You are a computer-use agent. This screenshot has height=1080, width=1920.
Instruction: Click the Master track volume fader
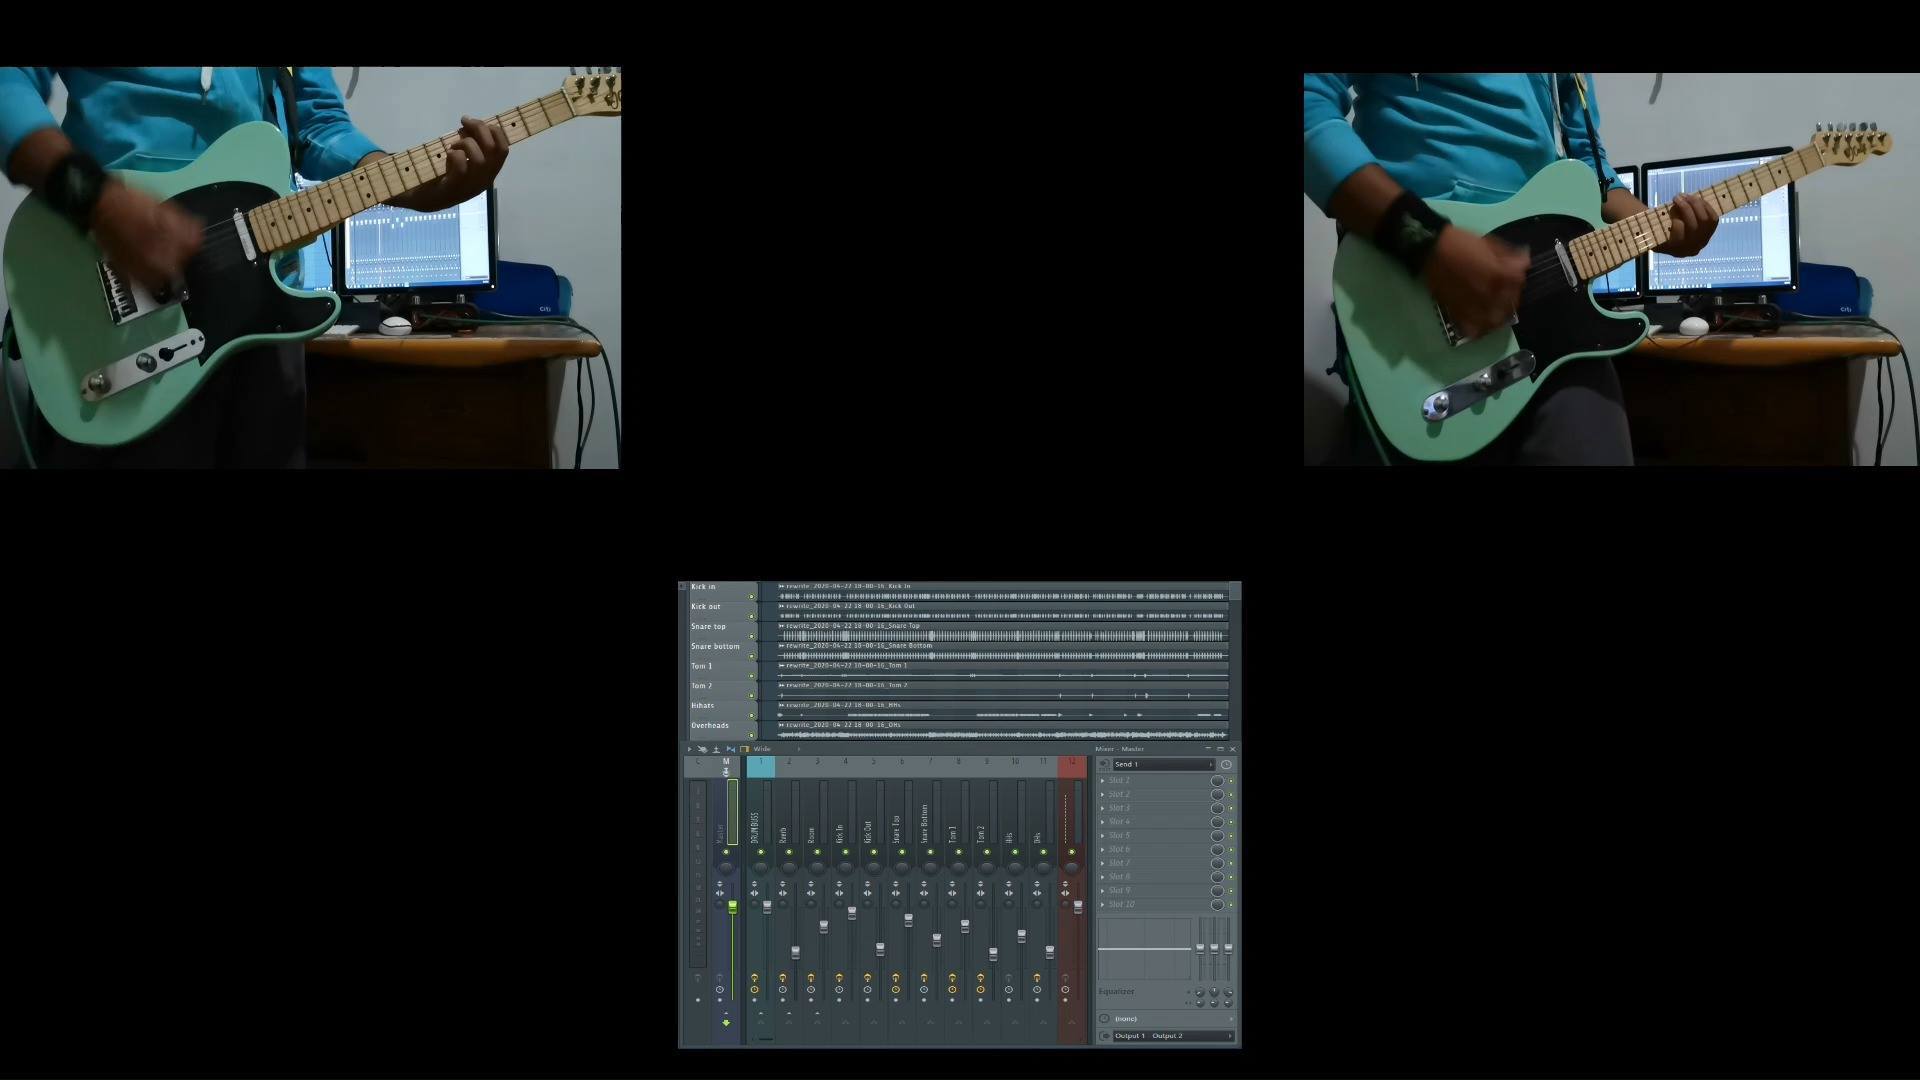coord(733,907)
